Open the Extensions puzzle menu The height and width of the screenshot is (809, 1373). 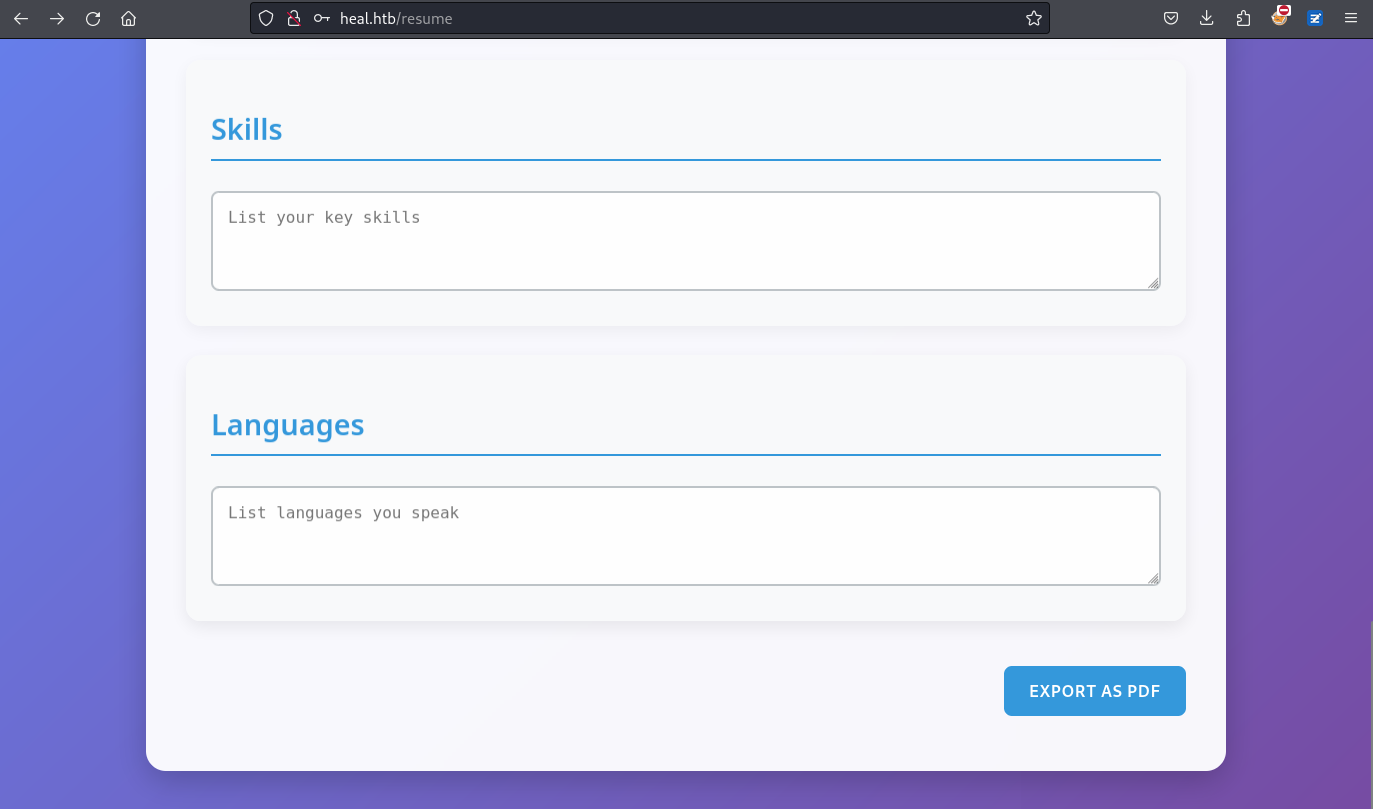(x=1243, y=18)
